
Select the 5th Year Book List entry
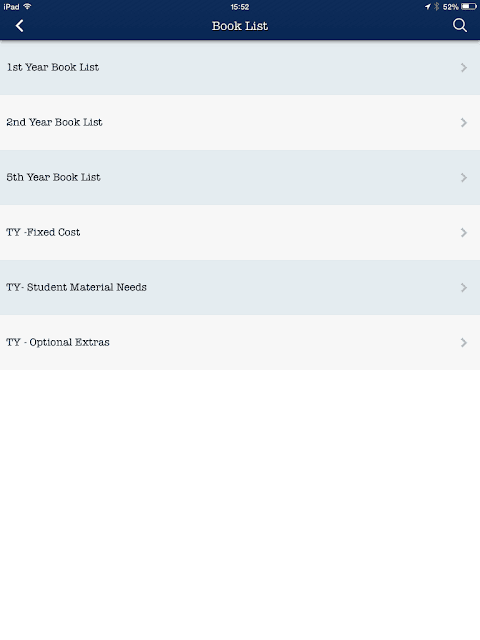pyautogui.click(x=240, y=178)
